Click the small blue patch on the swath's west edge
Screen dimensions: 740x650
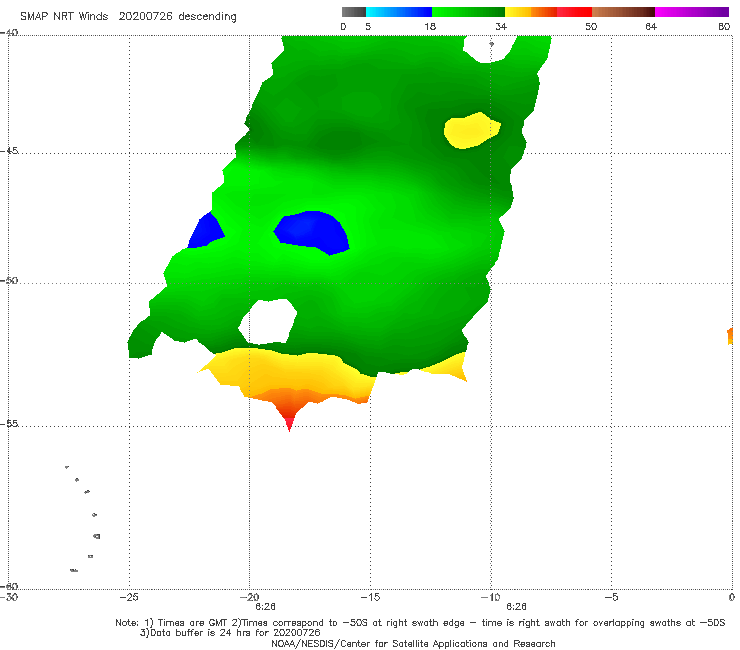[206, 231]
